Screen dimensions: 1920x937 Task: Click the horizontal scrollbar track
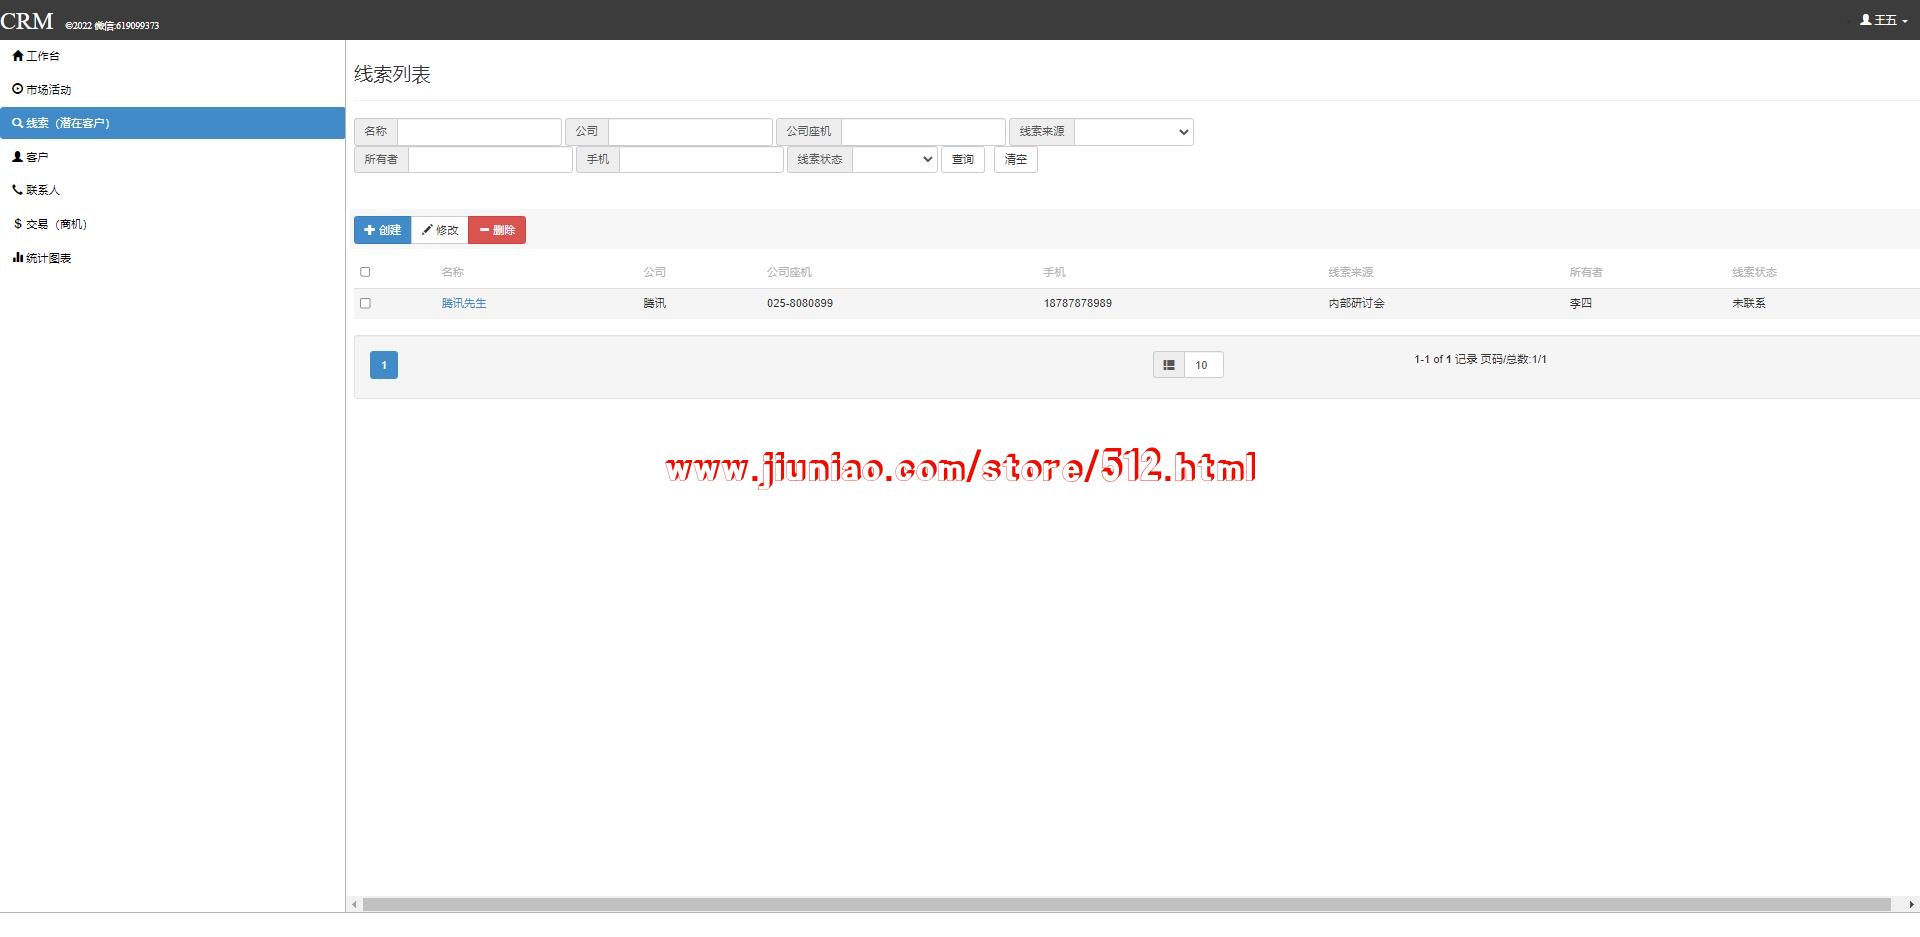point(1126,905)
